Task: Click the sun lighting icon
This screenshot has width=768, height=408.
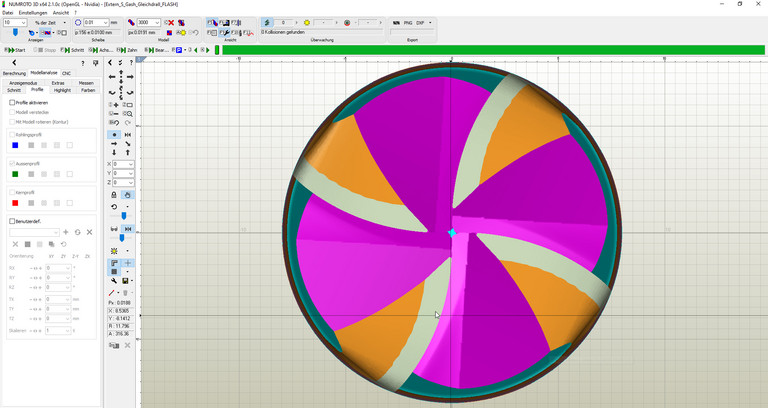Action: click(114, 251)
